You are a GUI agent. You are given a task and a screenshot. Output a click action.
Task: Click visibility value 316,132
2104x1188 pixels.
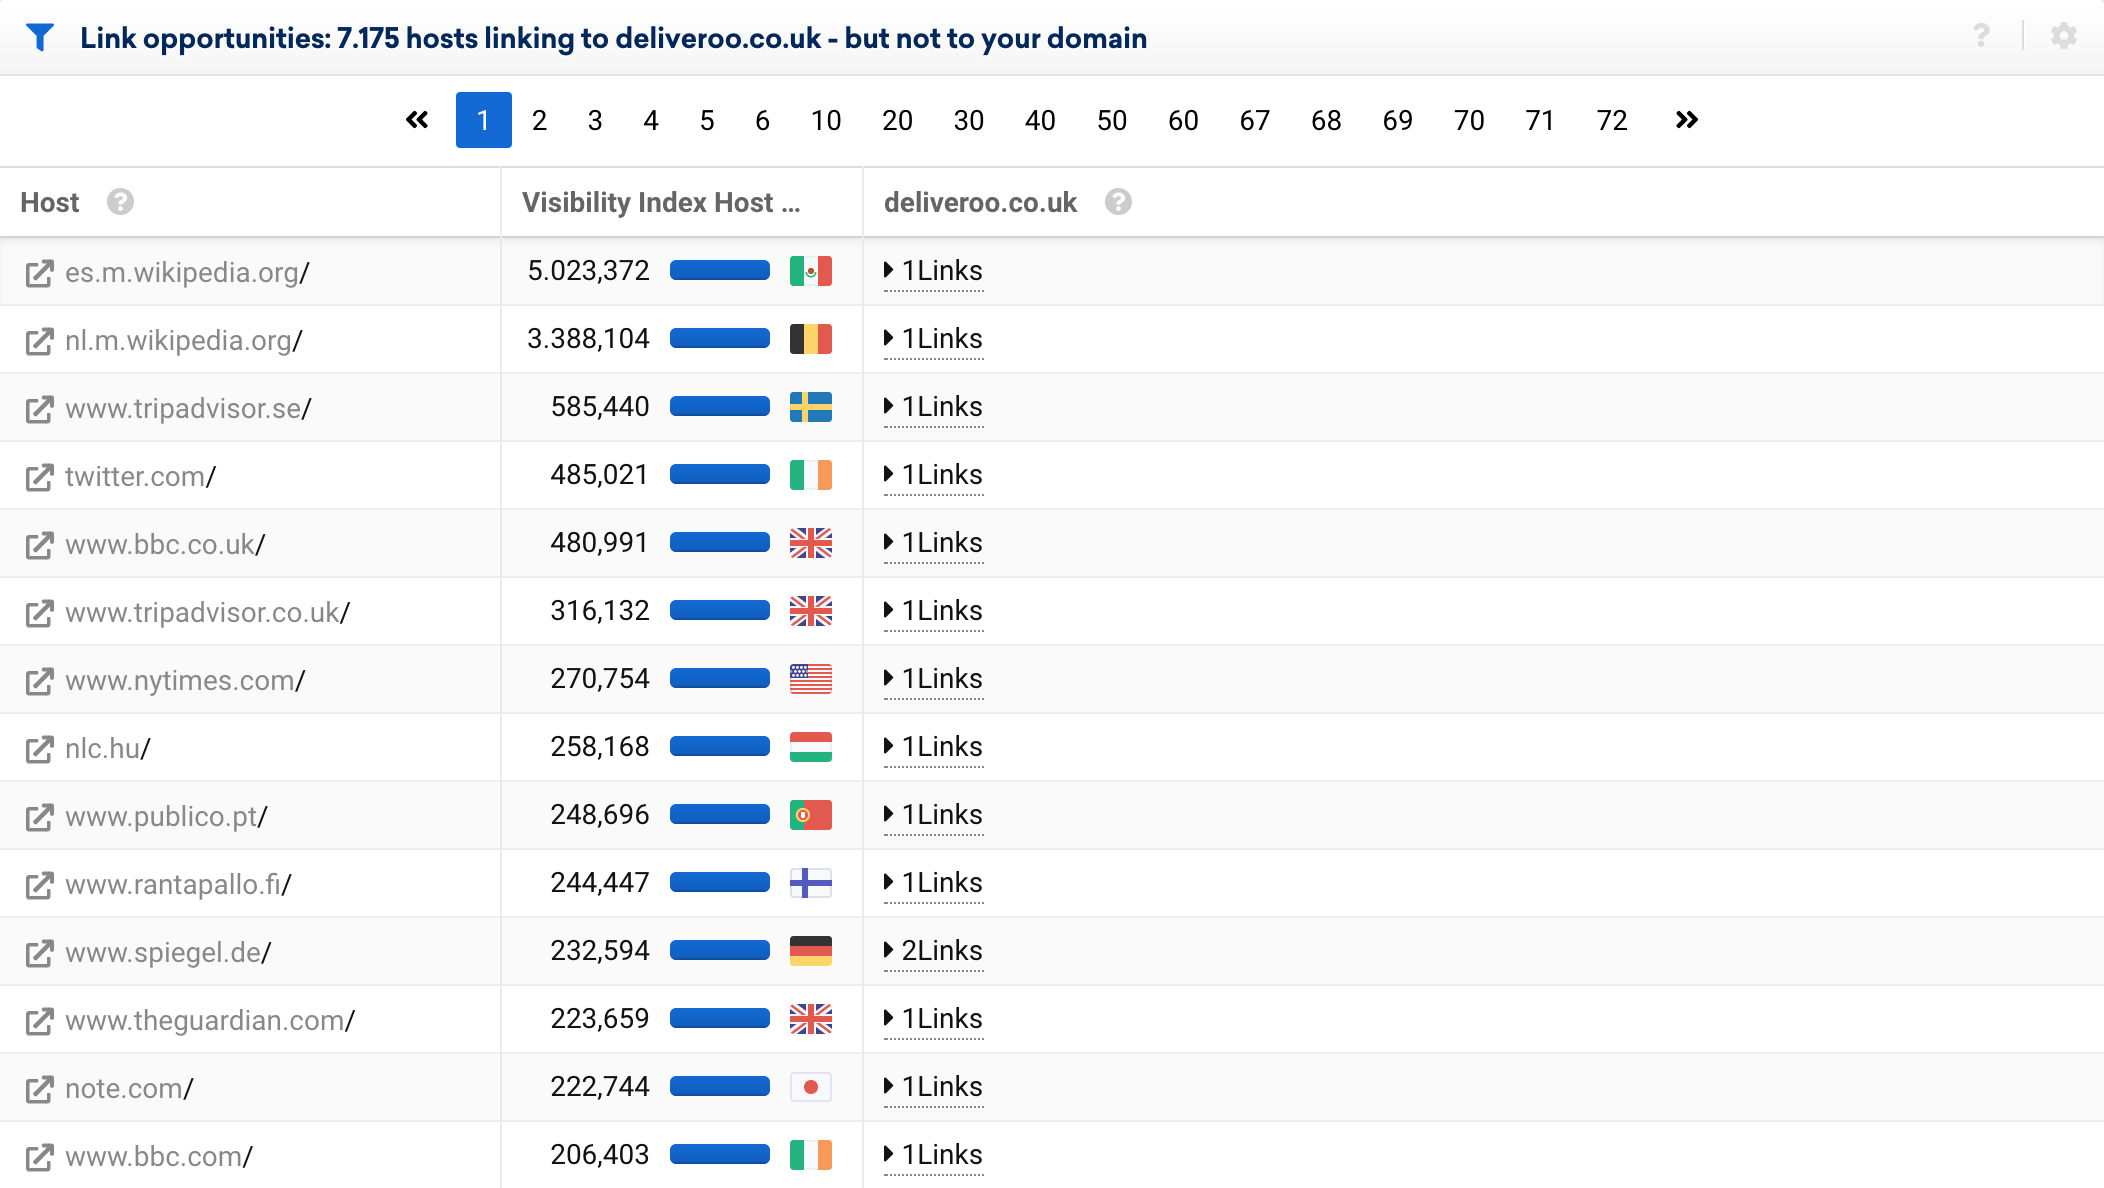click(x=600, y=611)
